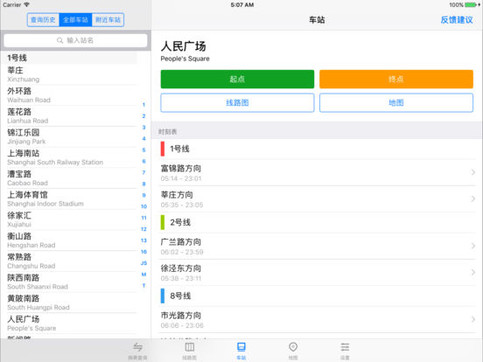Select 富锦路方向 timetable row
The height and width of the screenshot is (362, 483).
click(317, 173)
